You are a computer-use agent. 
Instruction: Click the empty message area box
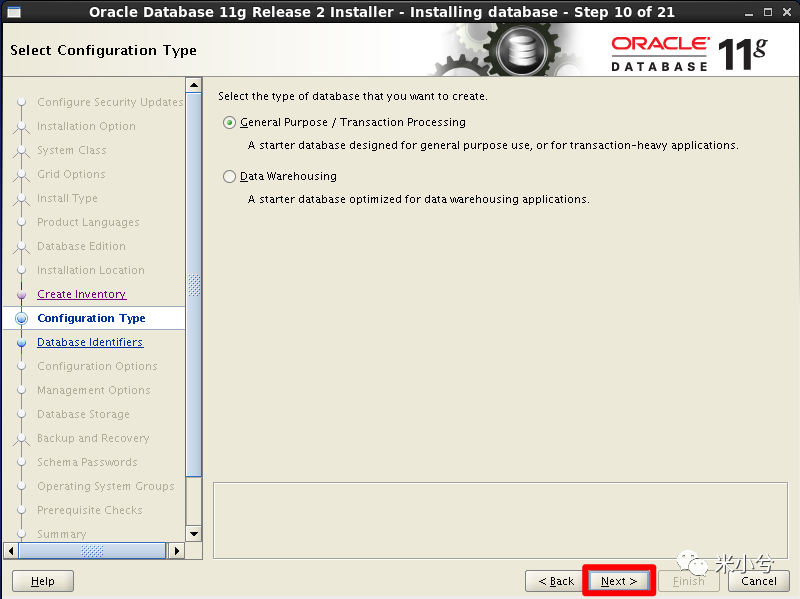(x=501, y=520)
